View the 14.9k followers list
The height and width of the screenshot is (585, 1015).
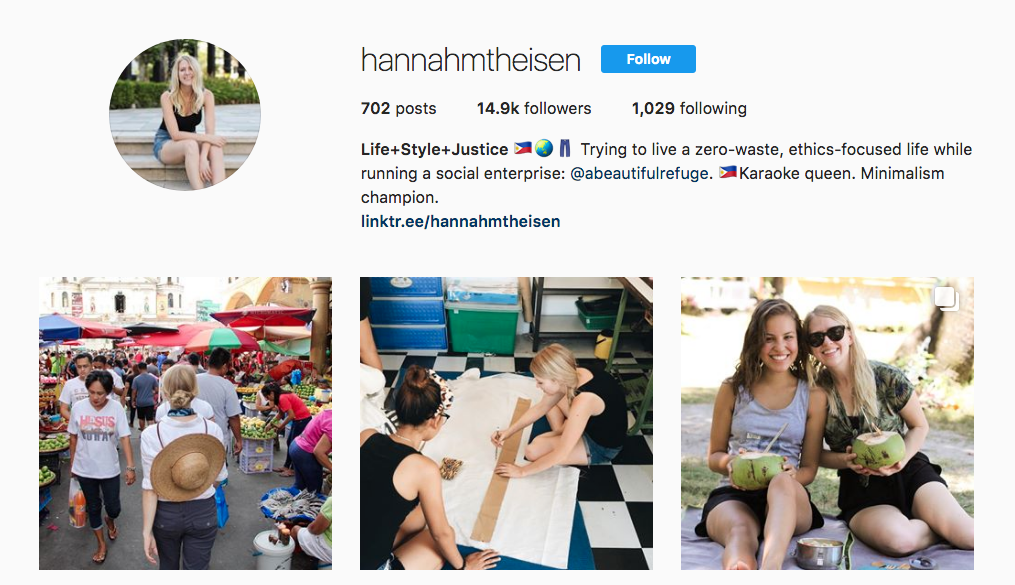point(534,108)
